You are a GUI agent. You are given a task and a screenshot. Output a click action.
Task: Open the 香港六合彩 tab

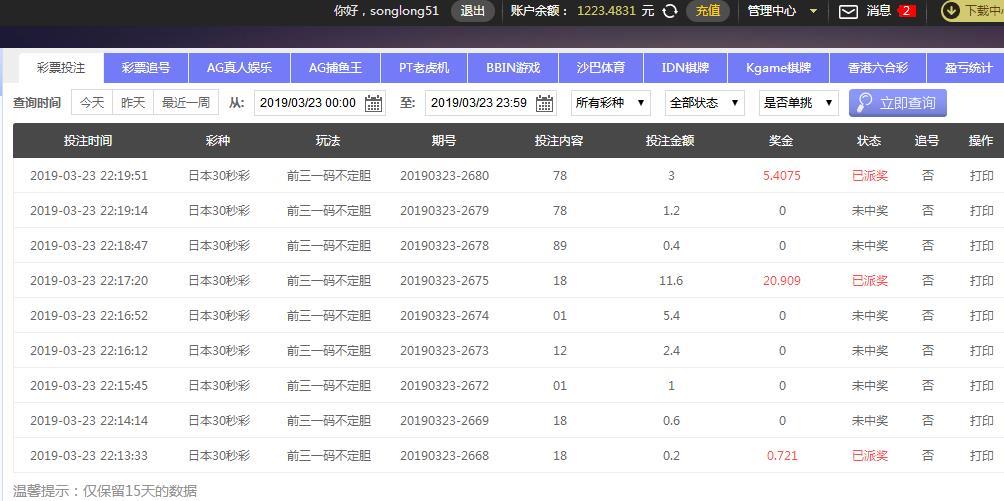tap(878, 68)
